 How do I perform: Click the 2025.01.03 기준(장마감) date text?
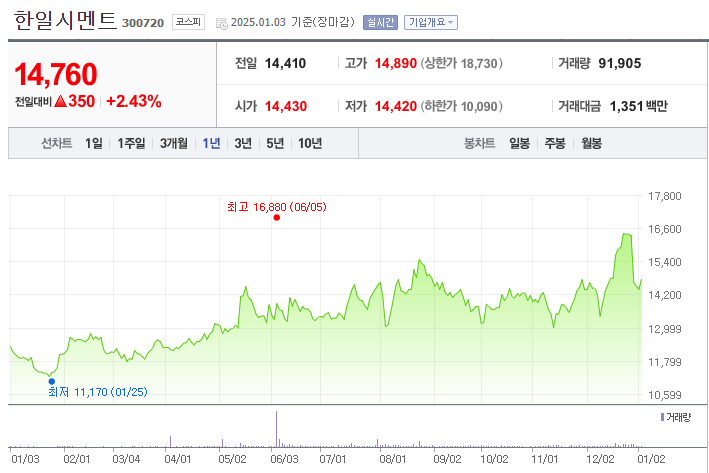pos(293,22)
